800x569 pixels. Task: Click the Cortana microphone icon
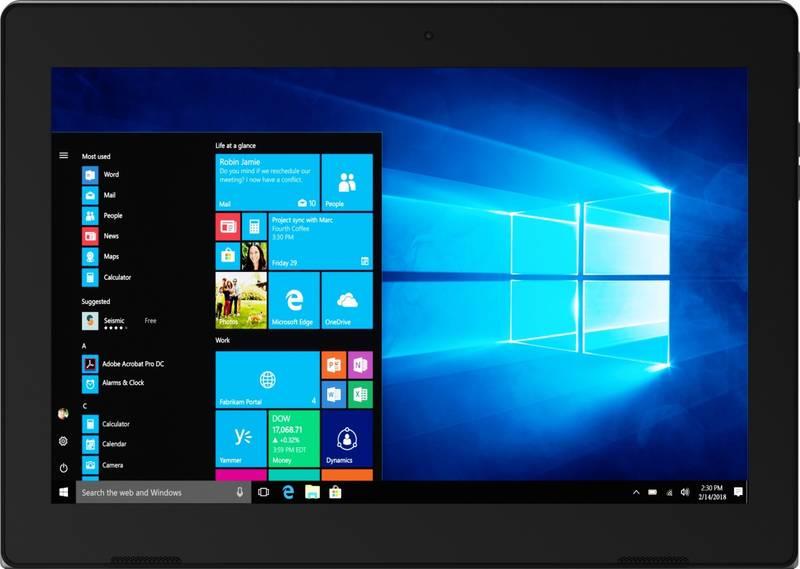click(x=239, y=492)
